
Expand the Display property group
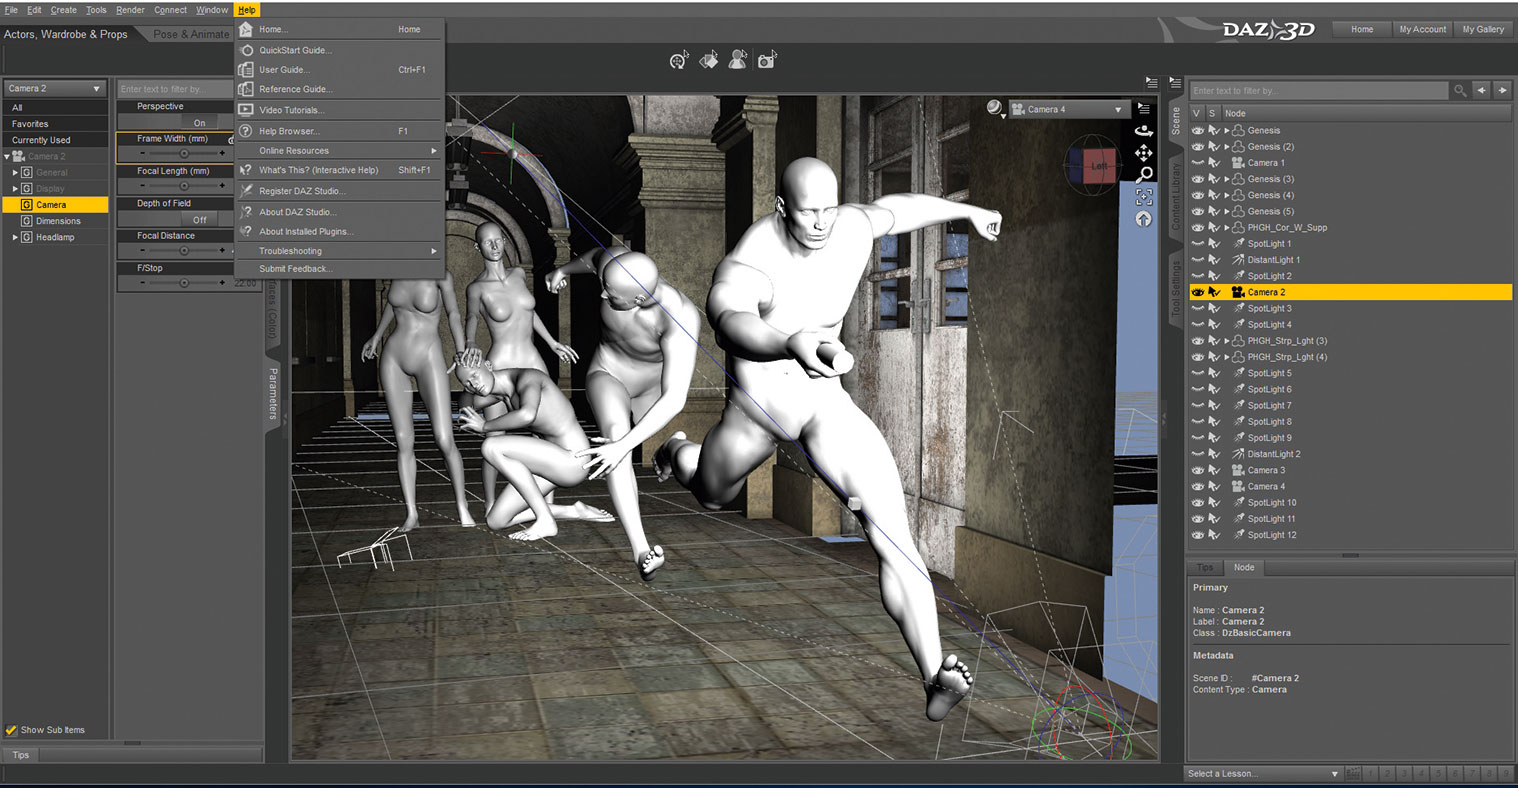tap(15, 189)
